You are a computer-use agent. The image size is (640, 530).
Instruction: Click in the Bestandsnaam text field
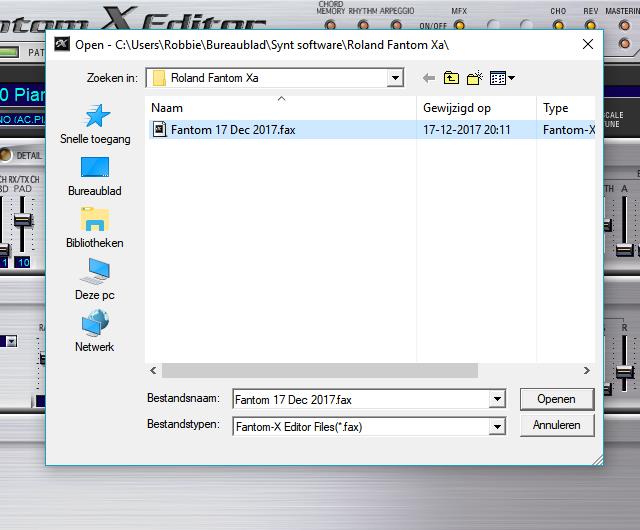[361, 399]
